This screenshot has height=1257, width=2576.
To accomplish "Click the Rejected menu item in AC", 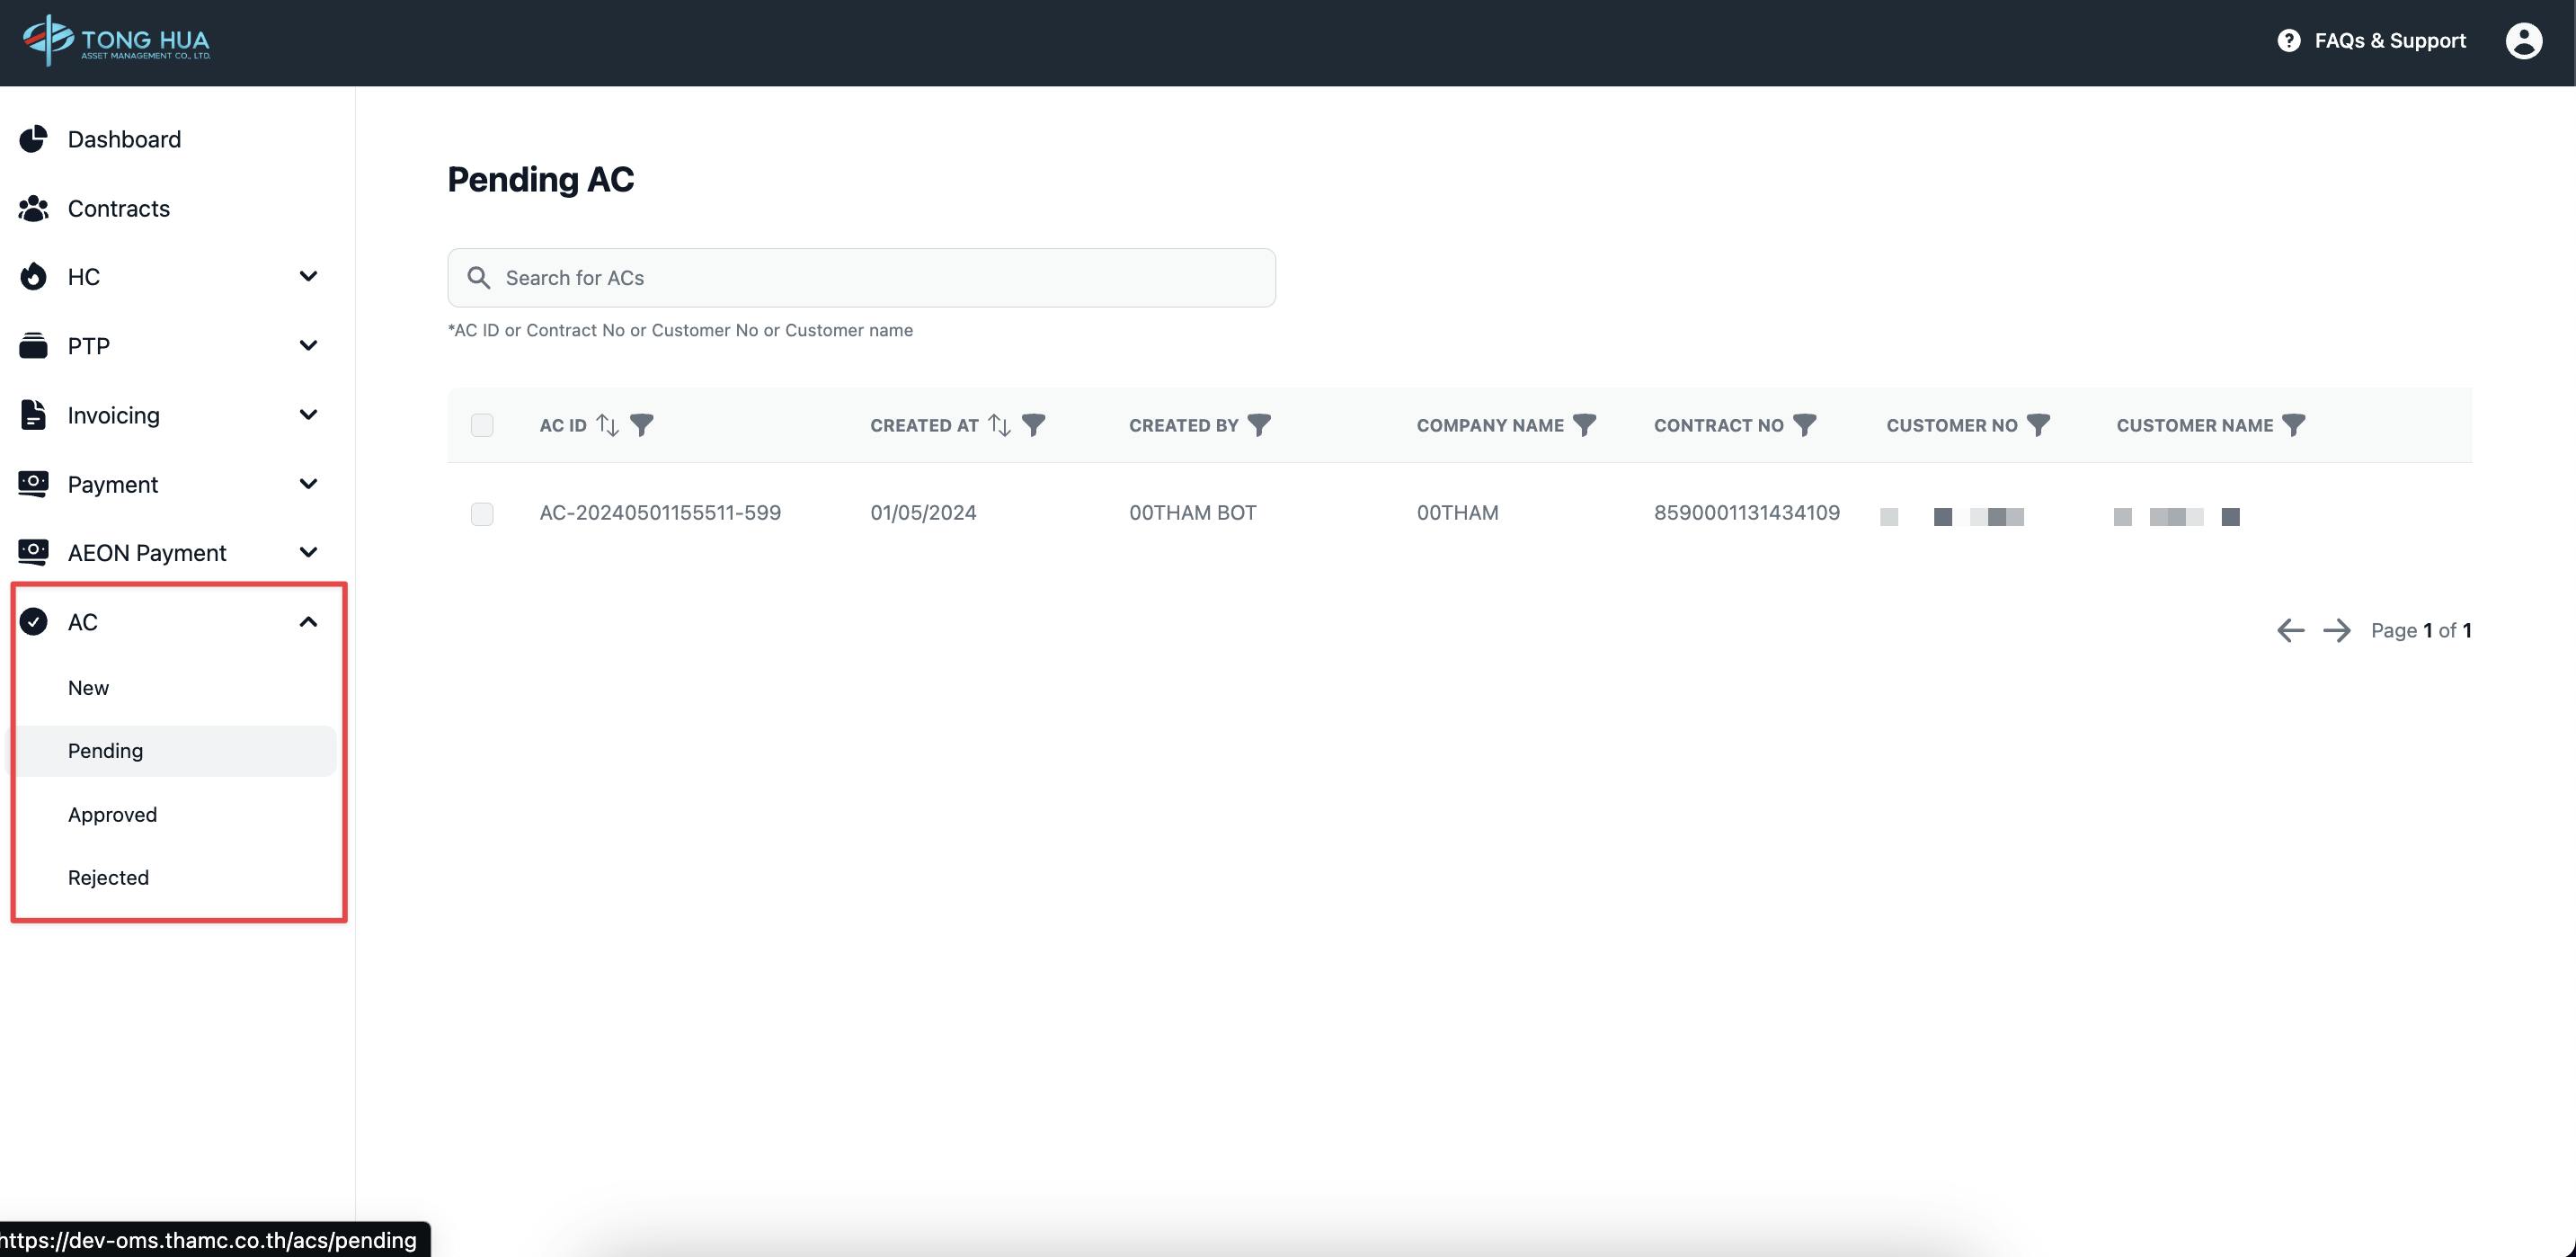I will (x=109, y=878).
